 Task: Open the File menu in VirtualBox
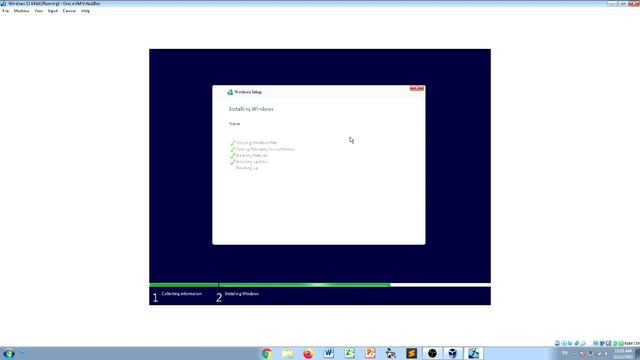pos(6,11)
